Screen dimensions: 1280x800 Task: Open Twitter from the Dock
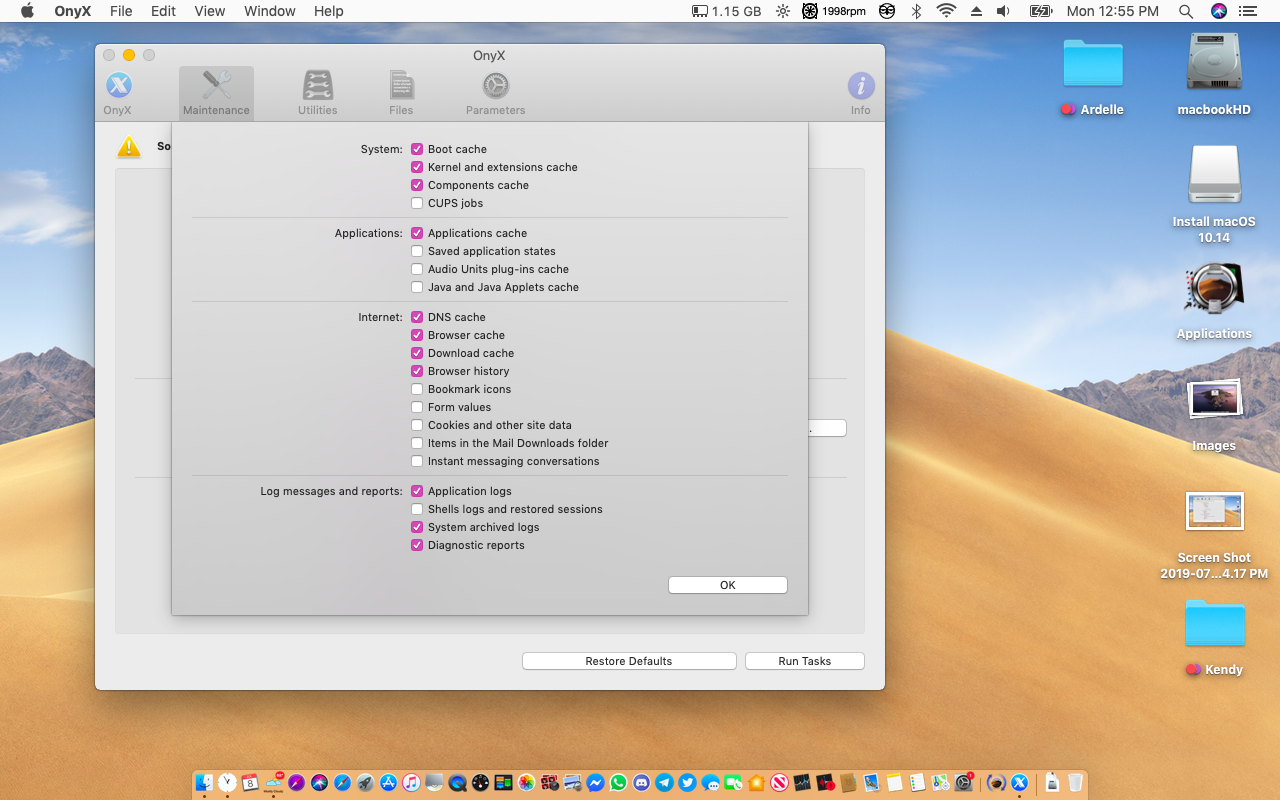click(687, 782)
